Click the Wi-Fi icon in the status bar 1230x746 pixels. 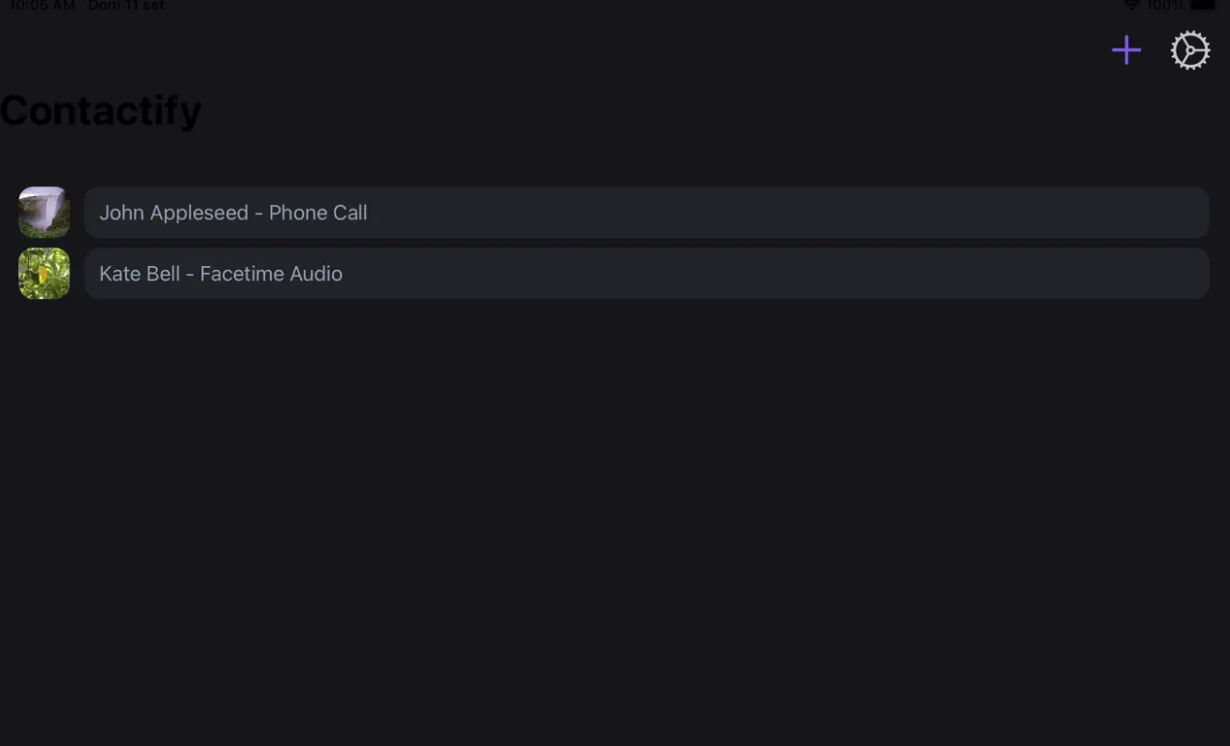[1131, 6]
